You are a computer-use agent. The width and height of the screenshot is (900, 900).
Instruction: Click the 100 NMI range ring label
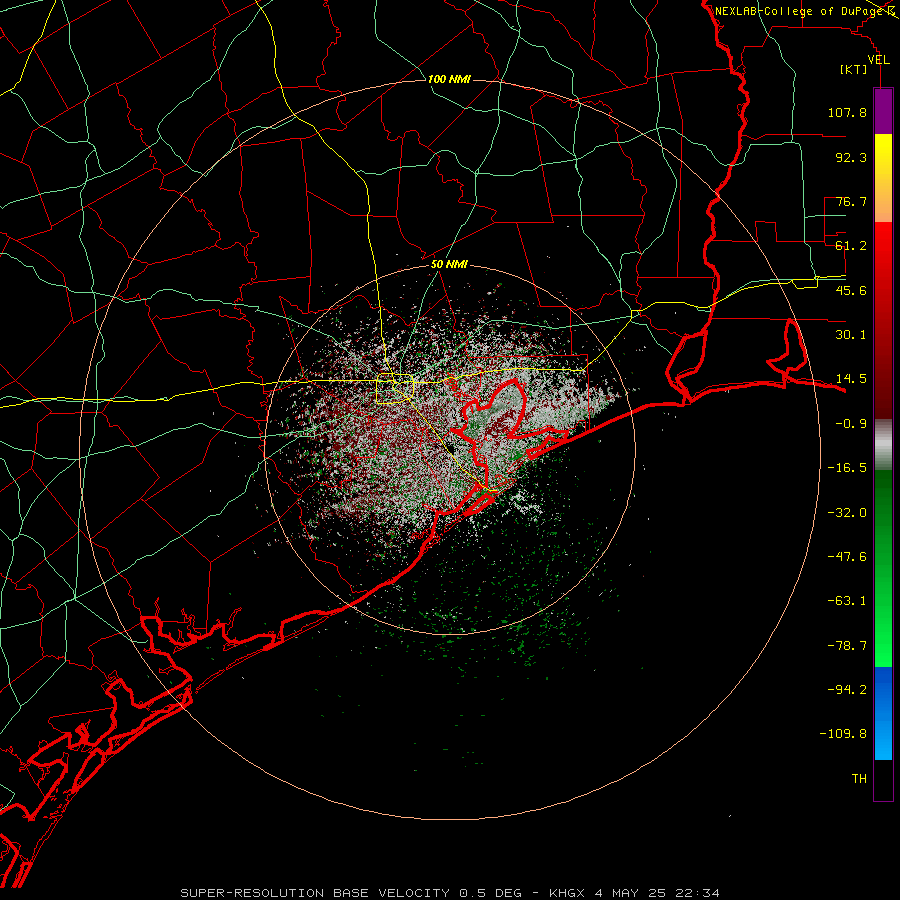(449, 79)
